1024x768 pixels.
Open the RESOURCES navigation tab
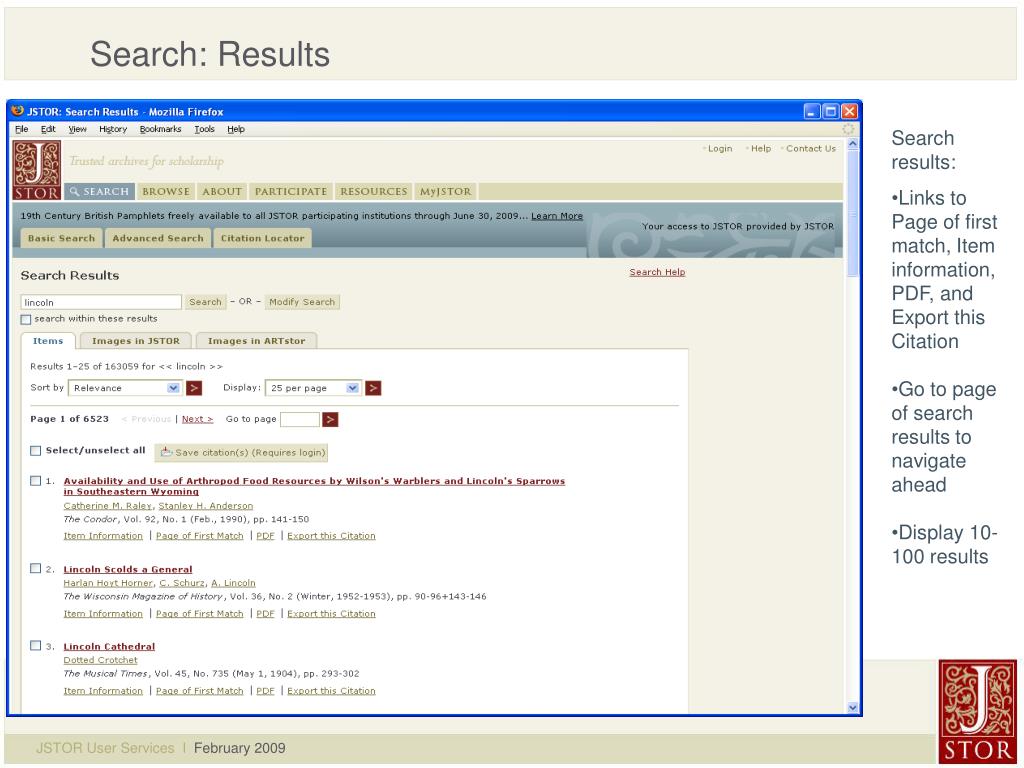point(374,191)
